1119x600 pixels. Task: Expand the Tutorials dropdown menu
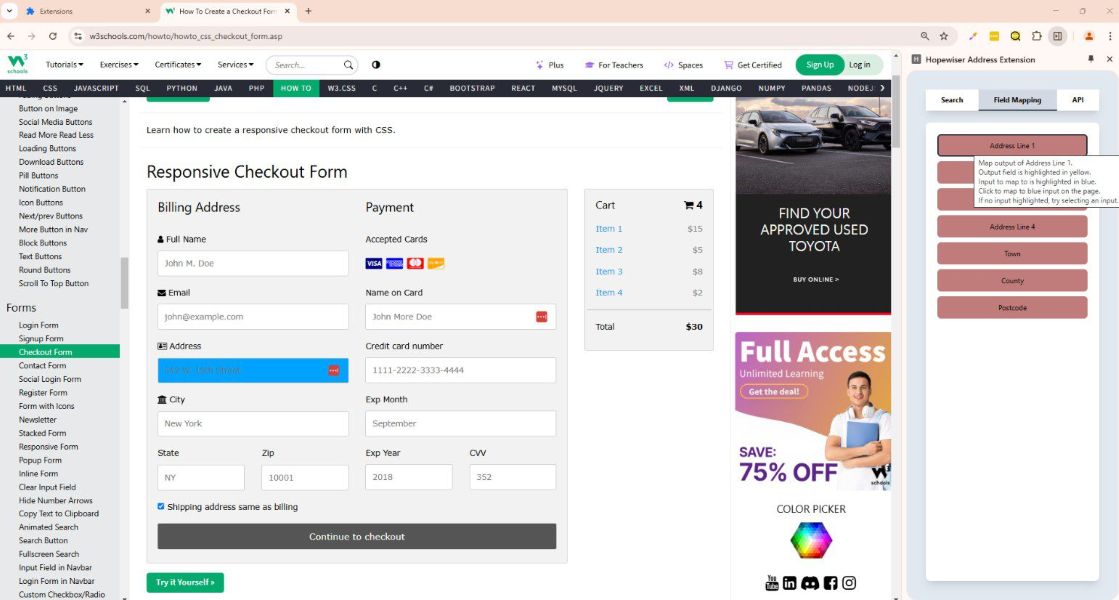(64, 65)
